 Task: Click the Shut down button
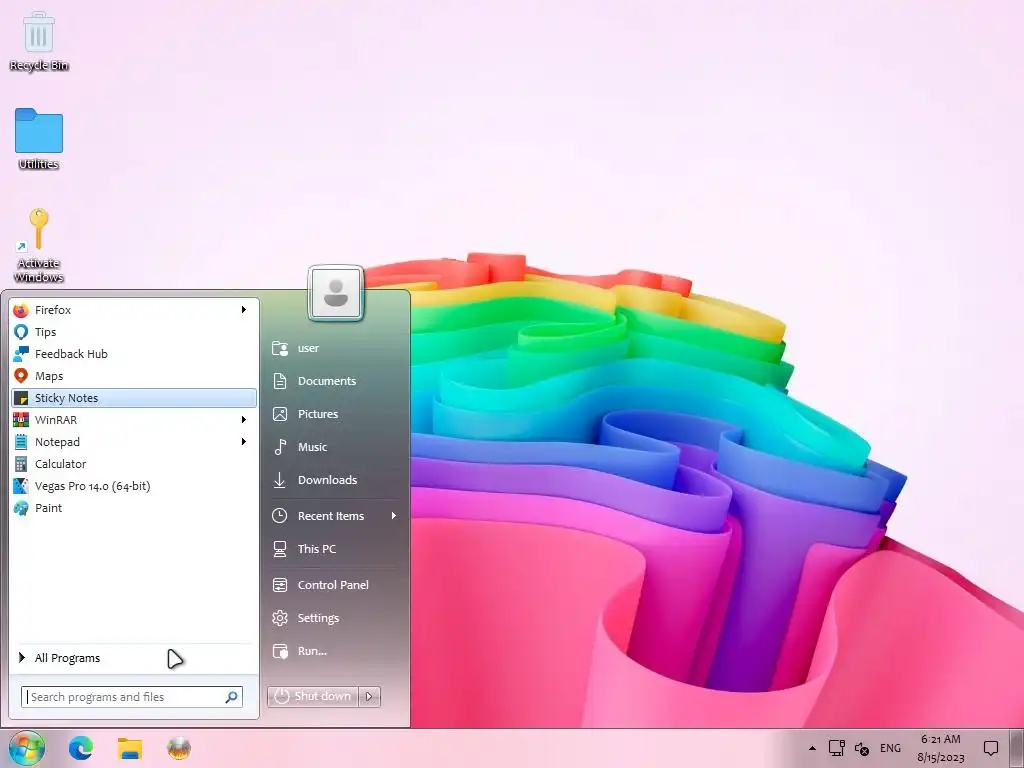[x=313, y=696]
